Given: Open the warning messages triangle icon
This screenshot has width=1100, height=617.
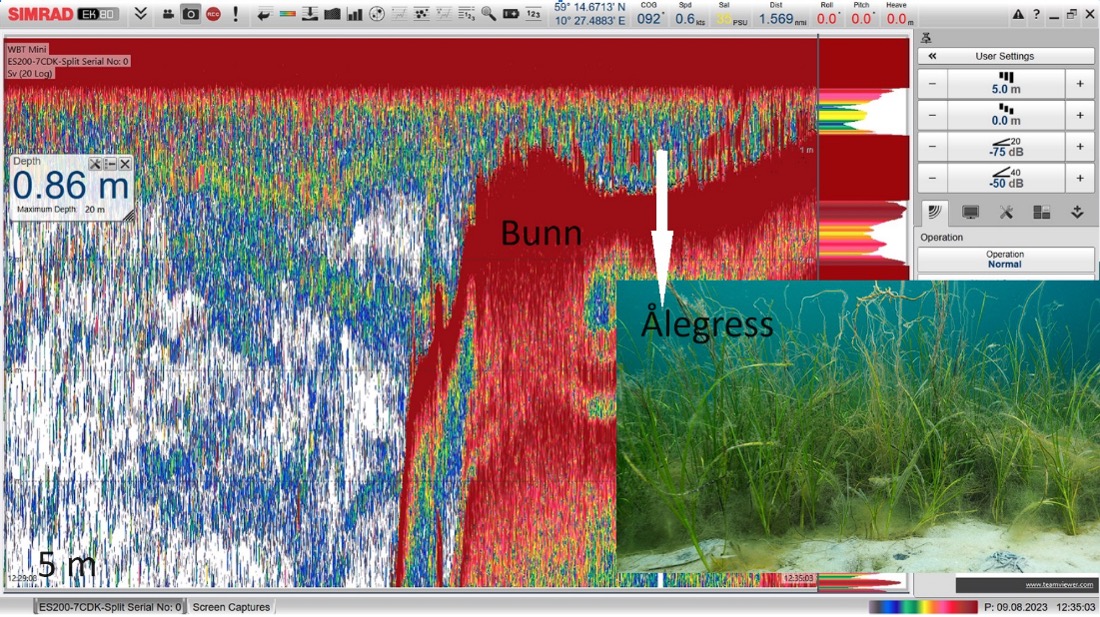Looking at the screenshot, I should (1018, 14).
